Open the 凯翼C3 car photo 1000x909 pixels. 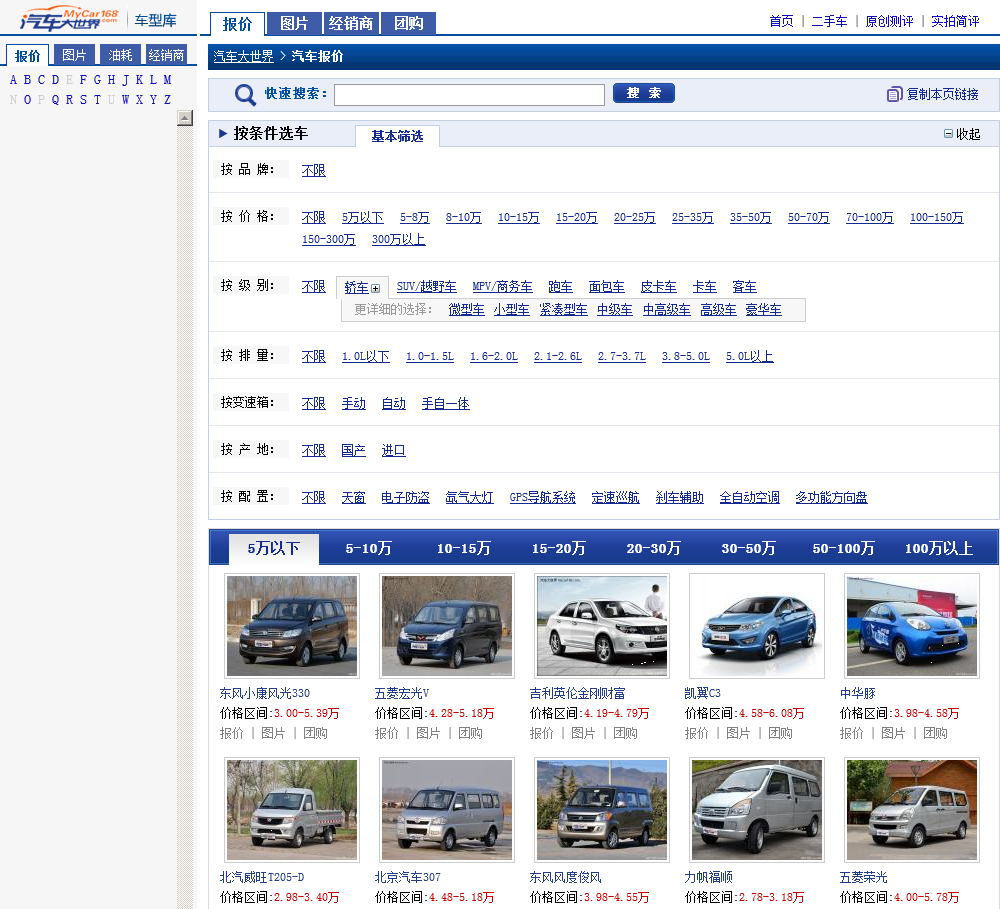point(757,626)
